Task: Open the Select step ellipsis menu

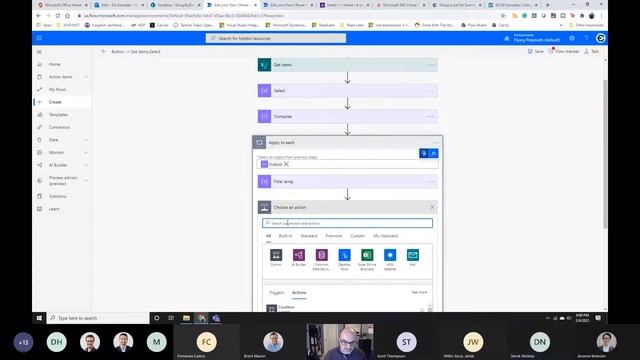Action: pos(431,91)
